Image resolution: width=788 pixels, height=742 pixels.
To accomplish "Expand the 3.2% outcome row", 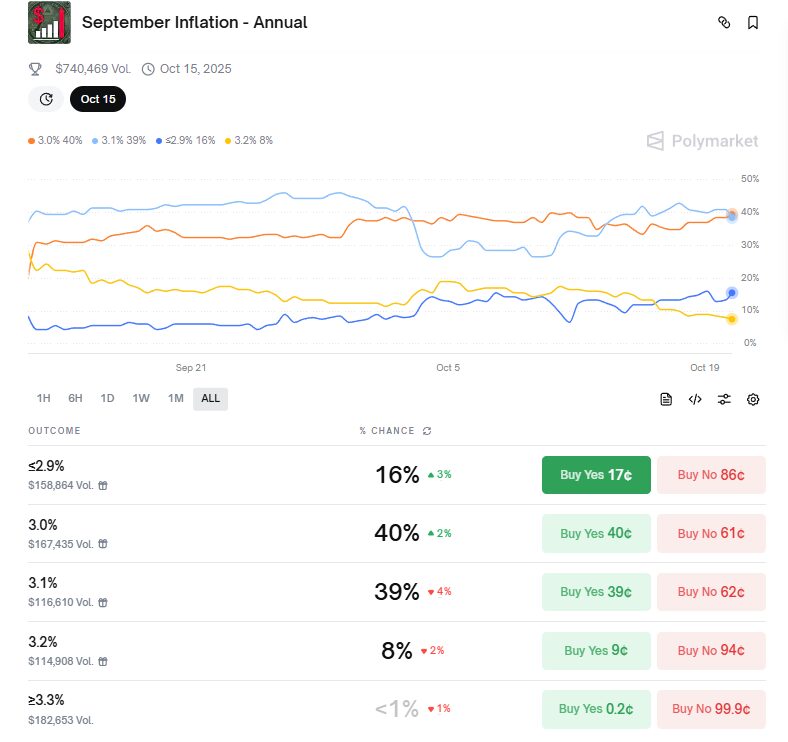I will pos(200,650).
